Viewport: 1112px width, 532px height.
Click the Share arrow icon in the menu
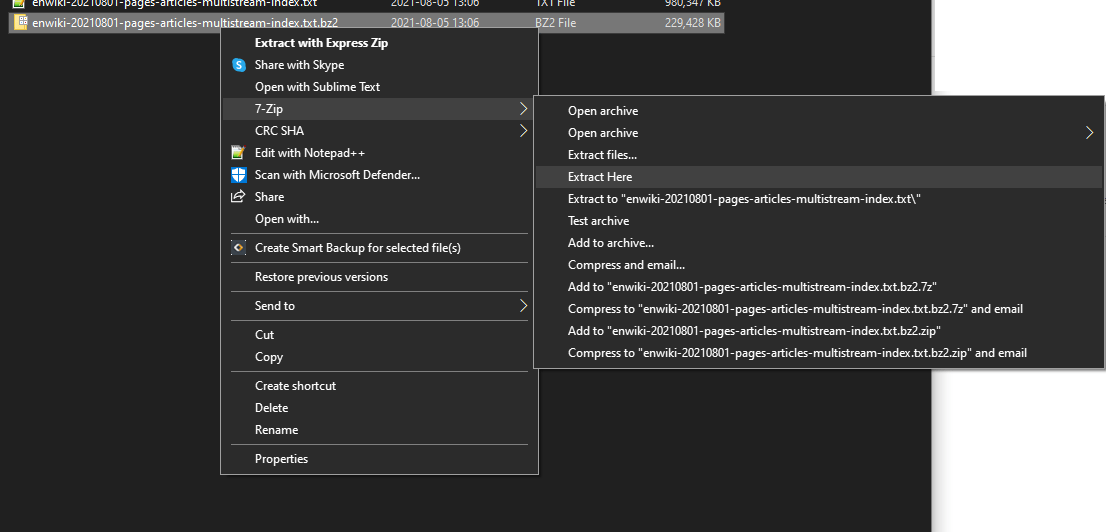pos(239,197)
